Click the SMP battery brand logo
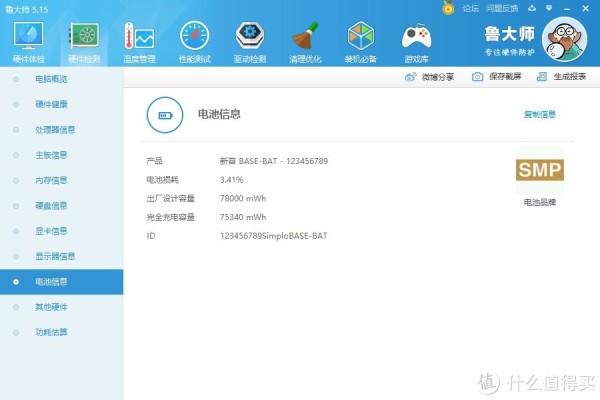 [x=540, y=170]
